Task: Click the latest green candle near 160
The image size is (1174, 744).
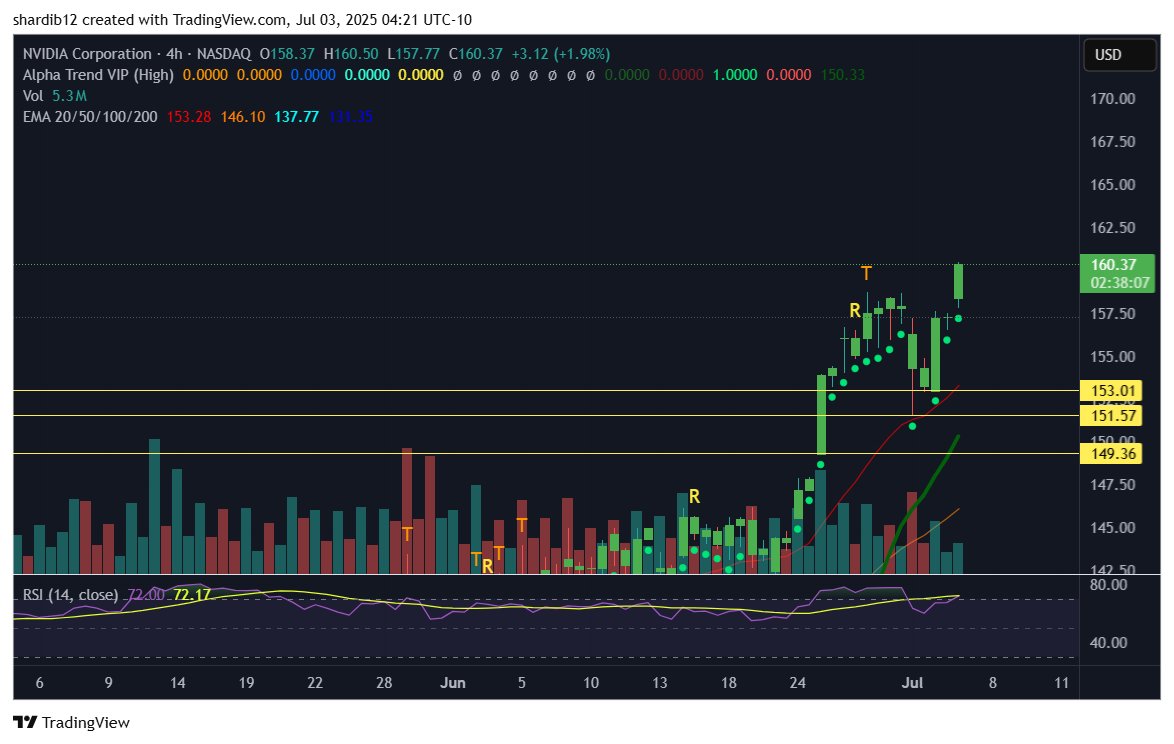Action: (958, 282)
